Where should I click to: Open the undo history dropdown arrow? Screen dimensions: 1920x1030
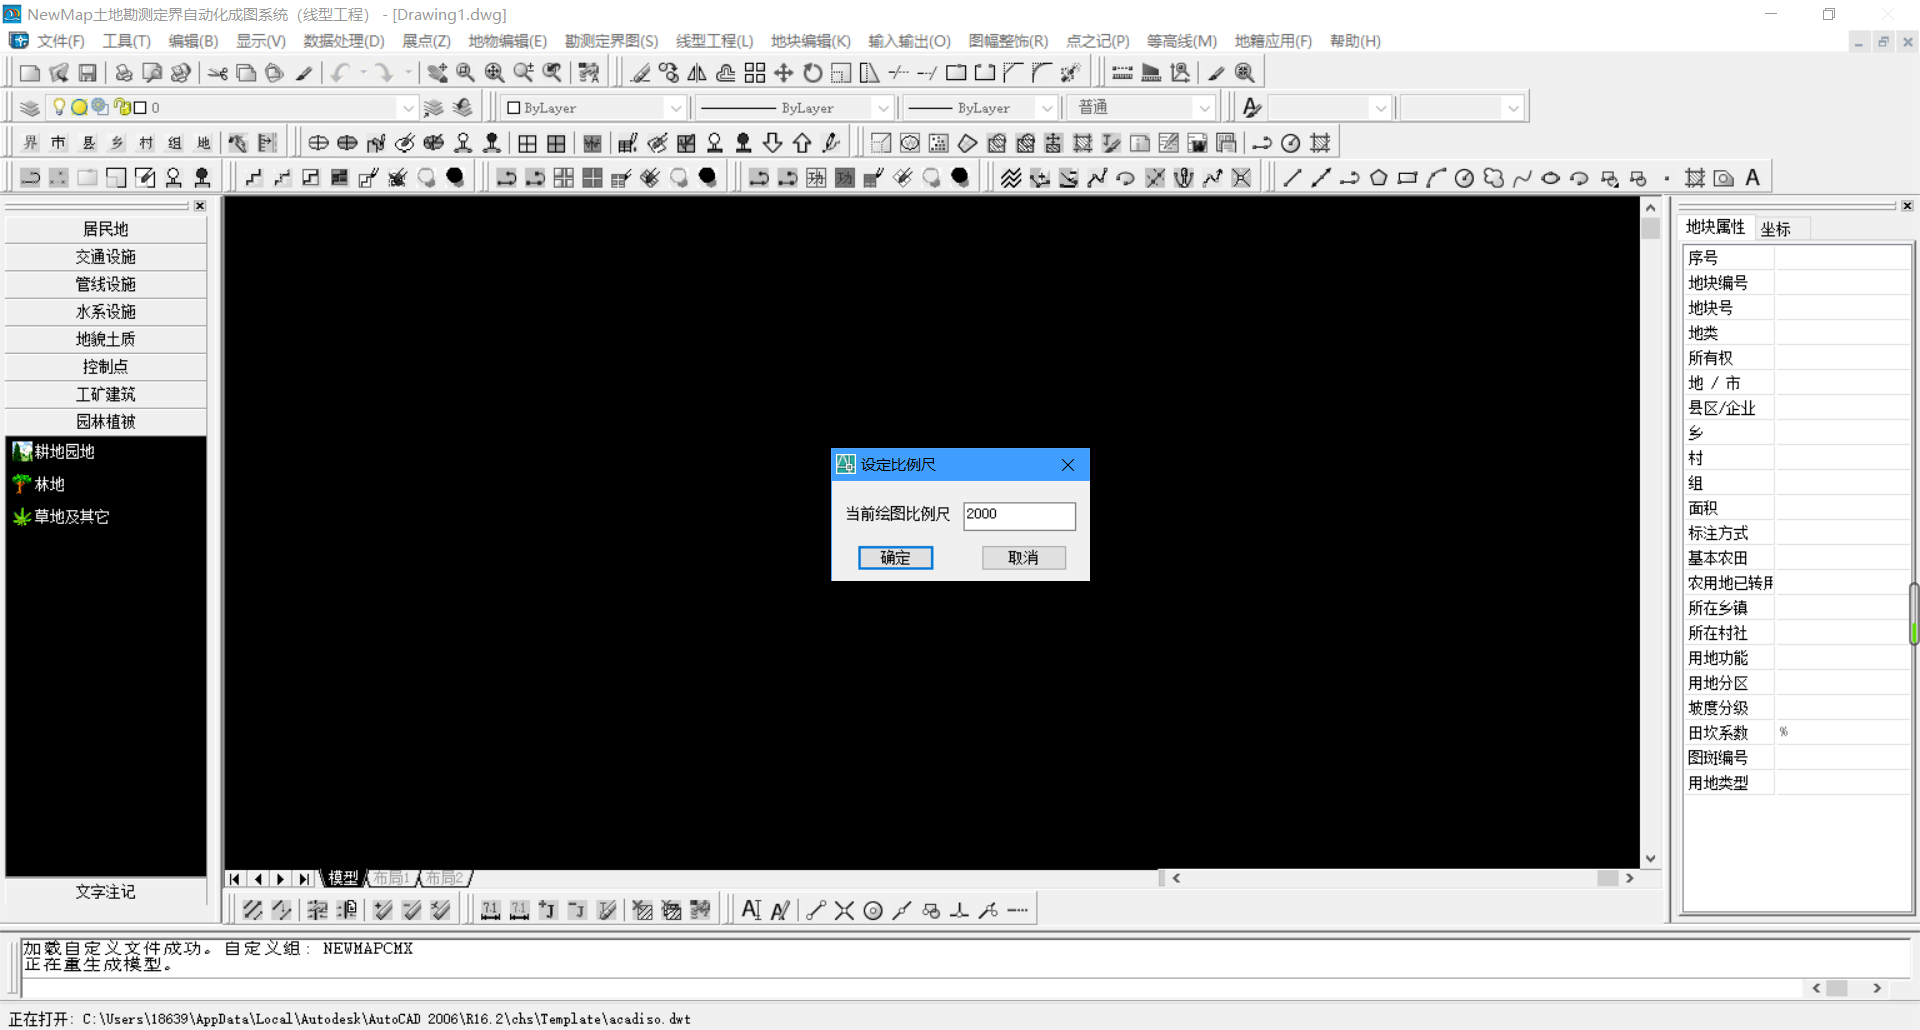tap(363, 73)
